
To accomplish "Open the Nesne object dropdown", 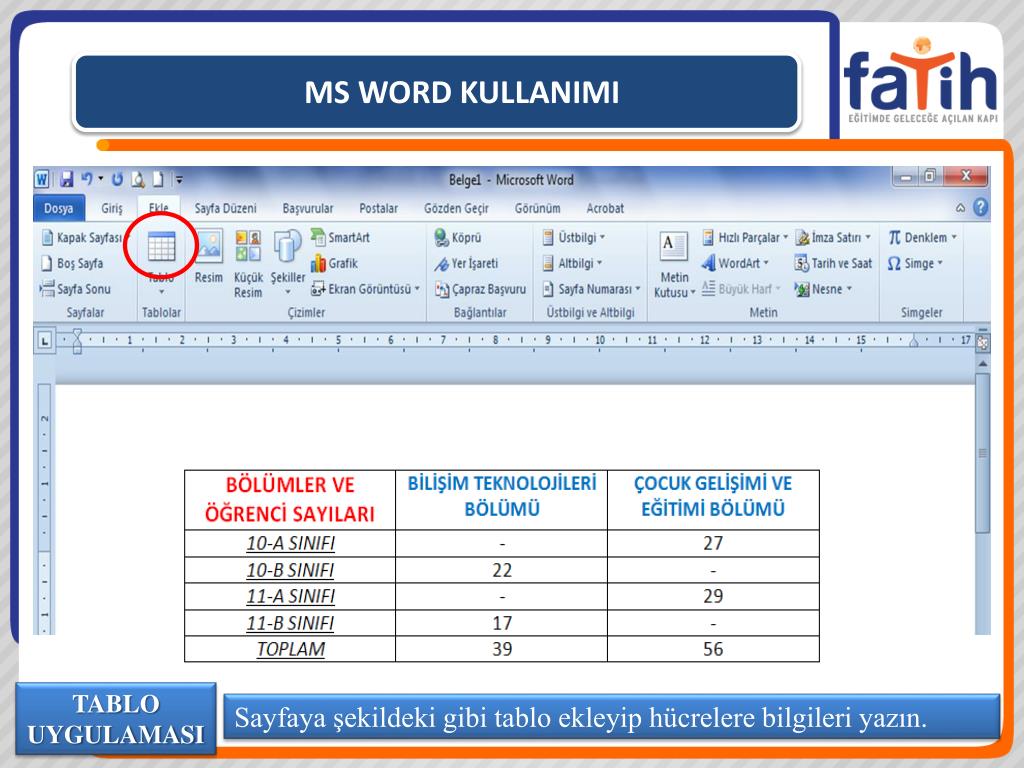I will 824,289.
